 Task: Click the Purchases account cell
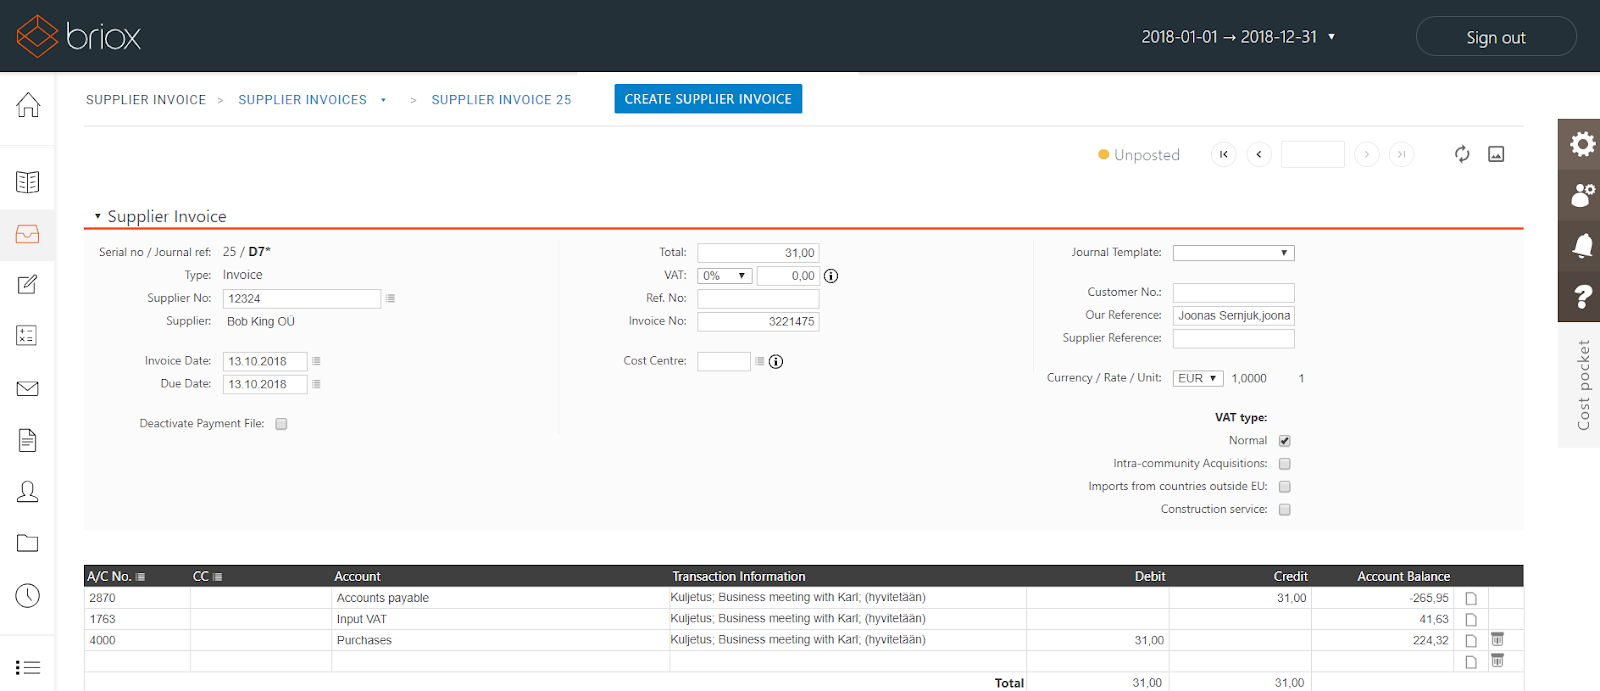500,640
